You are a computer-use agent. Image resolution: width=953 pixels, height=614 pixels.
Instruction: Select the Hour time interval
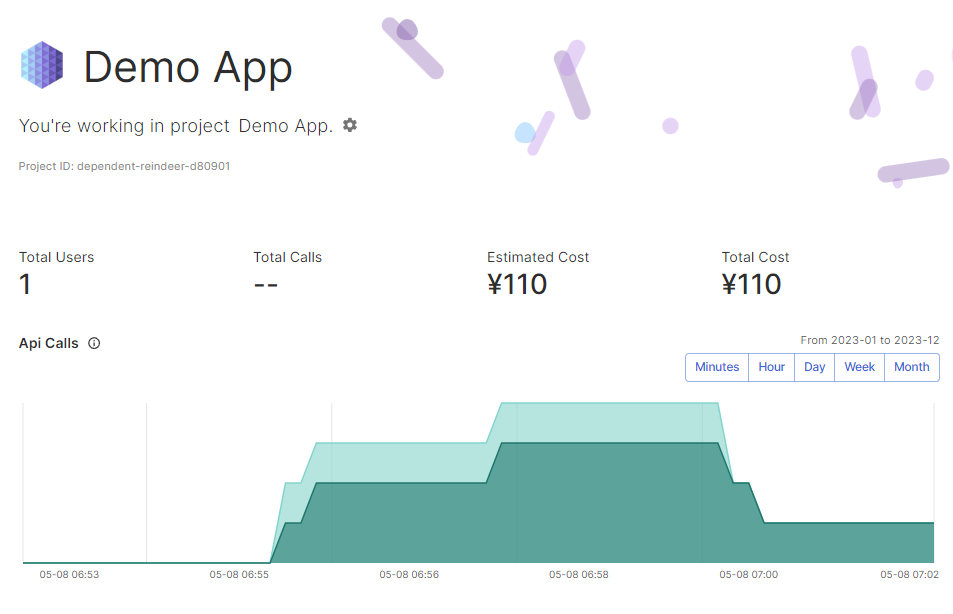click(x=771, y=367)
